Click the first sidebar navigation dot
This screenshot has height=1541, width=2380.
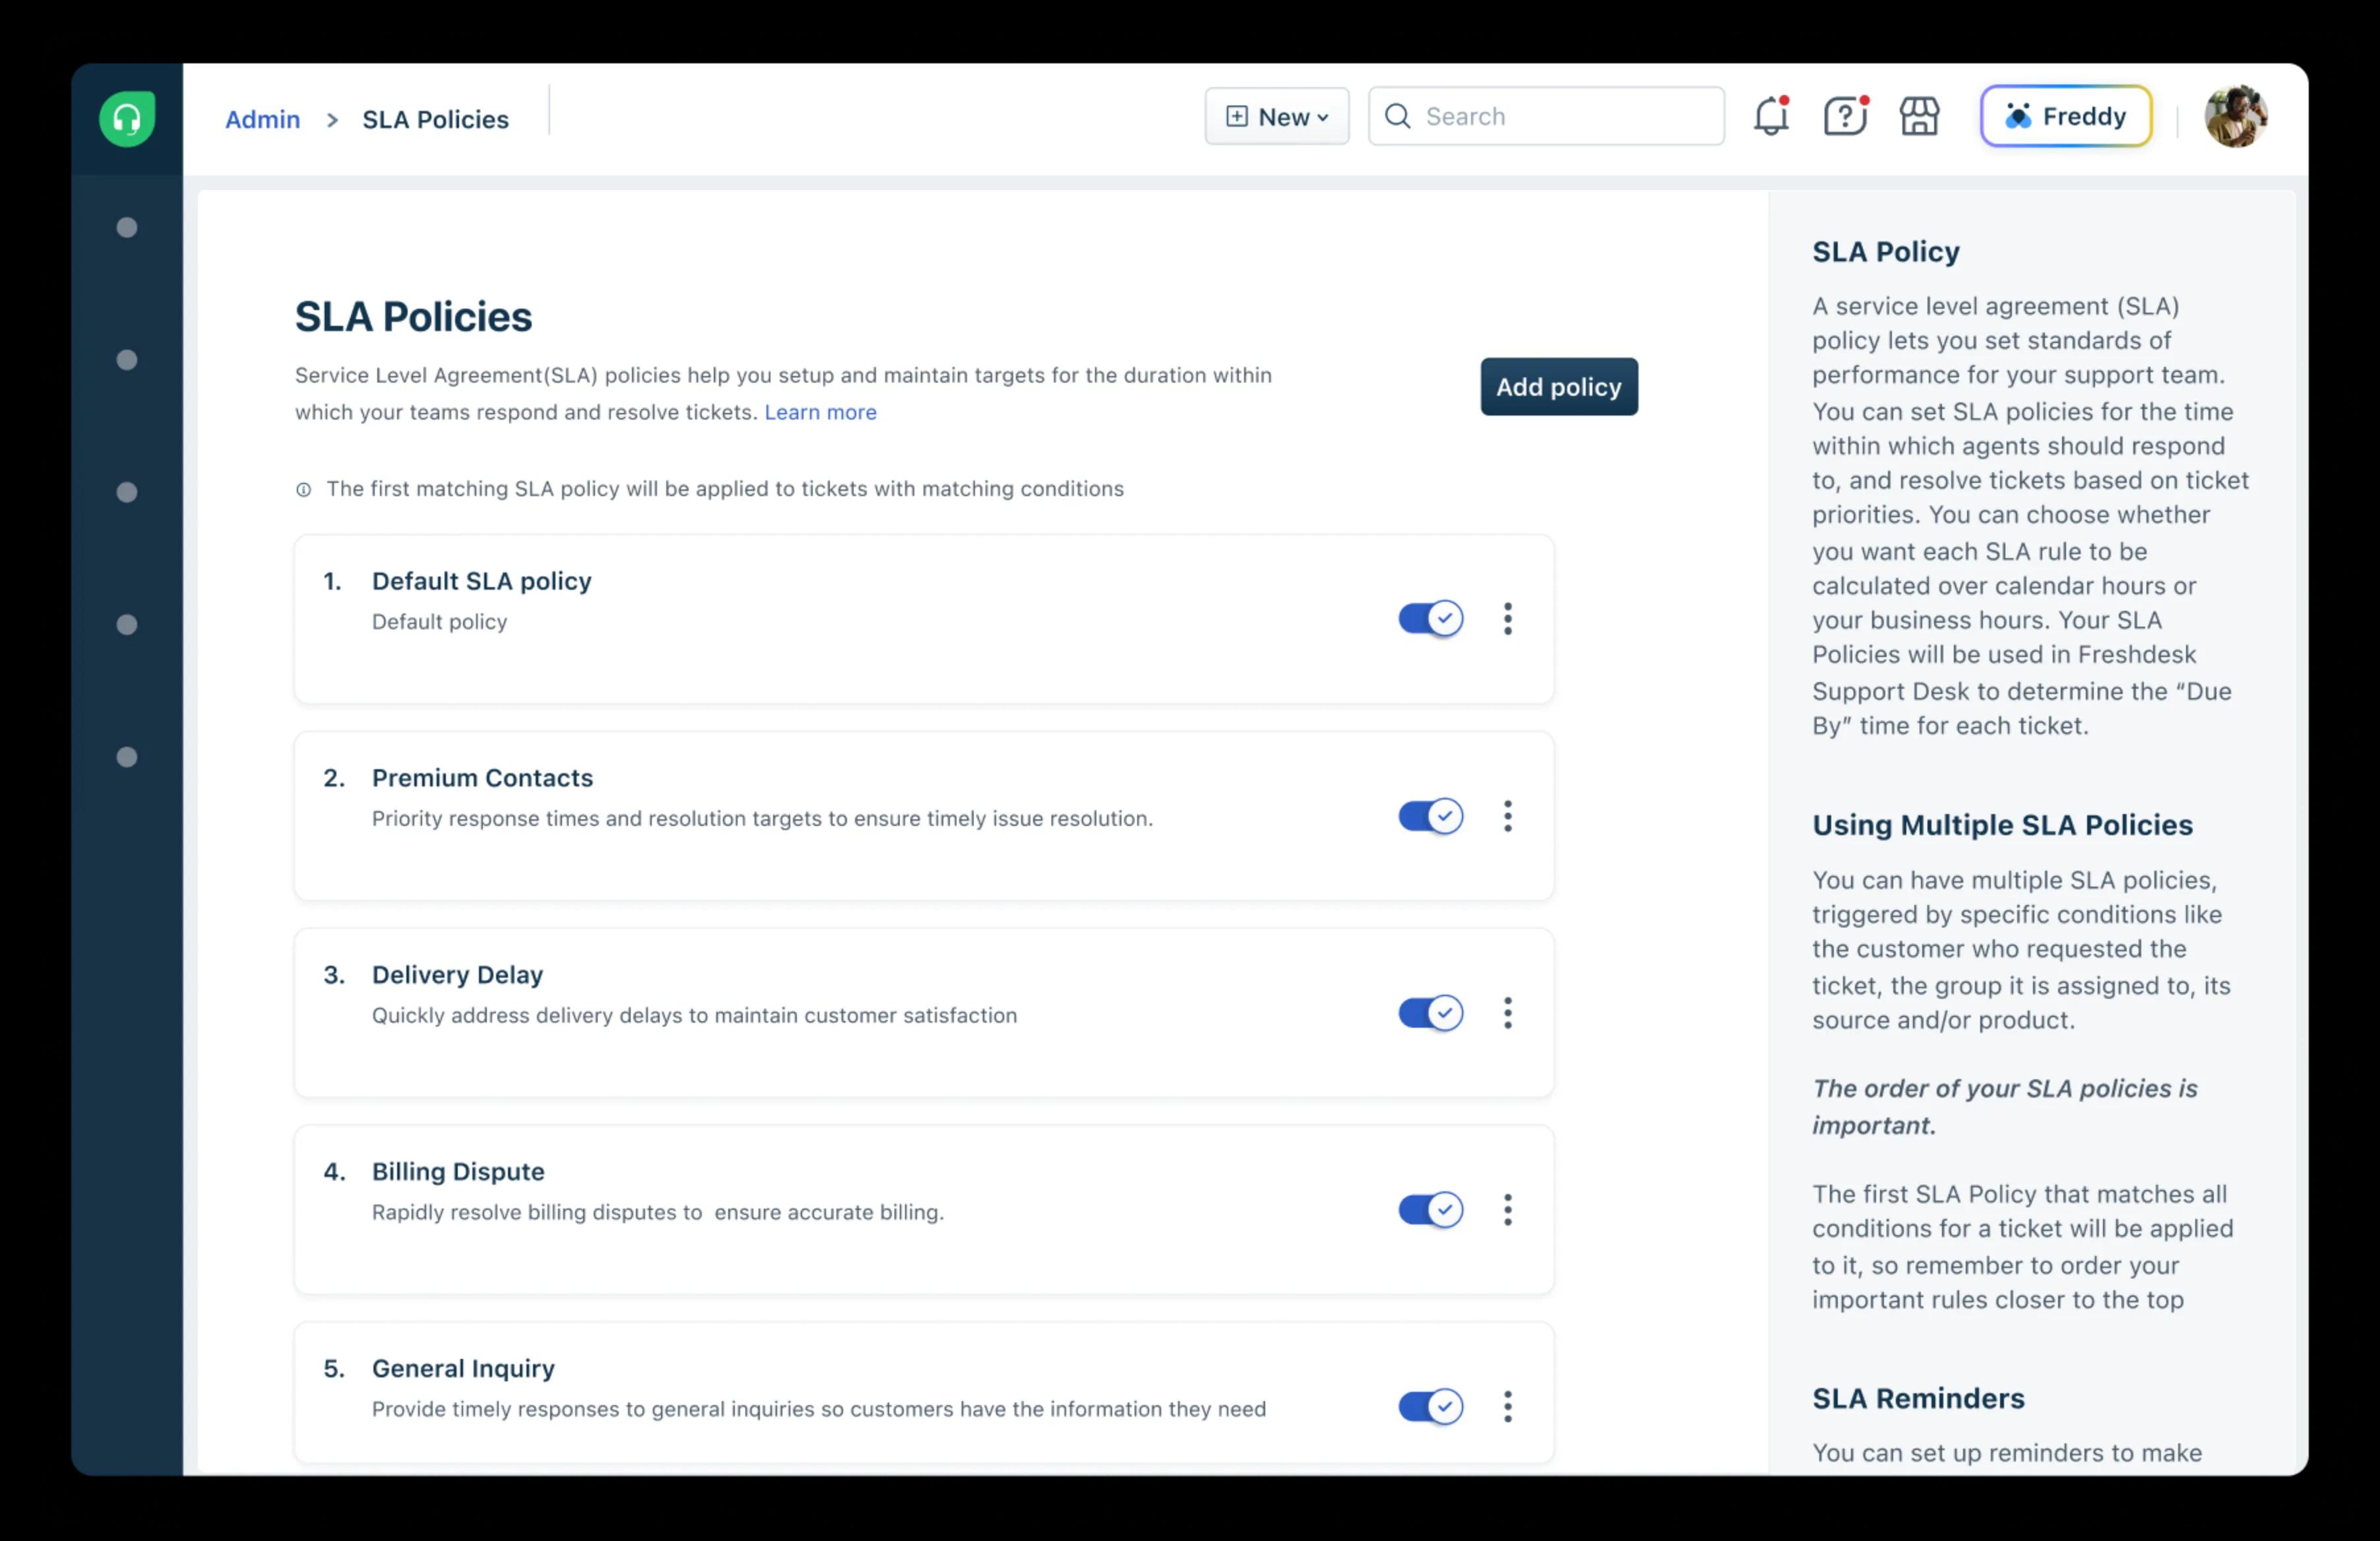pyautogui.click(x=127, y=228)
